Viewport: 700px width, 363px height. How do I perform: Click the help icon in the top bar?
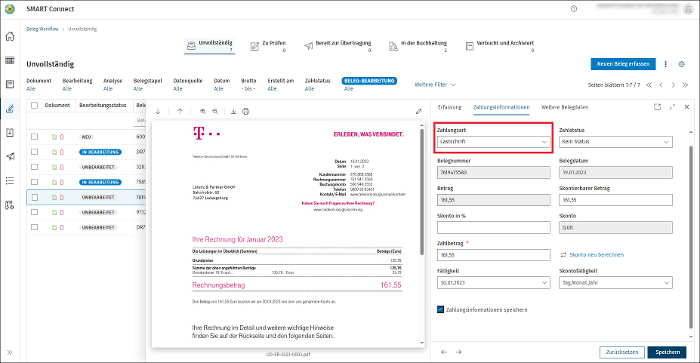pyautogui.click(x=574, y=8)
